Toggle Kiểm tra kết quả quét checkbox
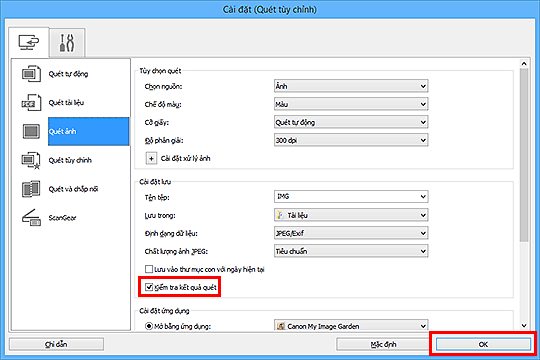Viewport: 540px width, 360px height. [x=149, y=287]
